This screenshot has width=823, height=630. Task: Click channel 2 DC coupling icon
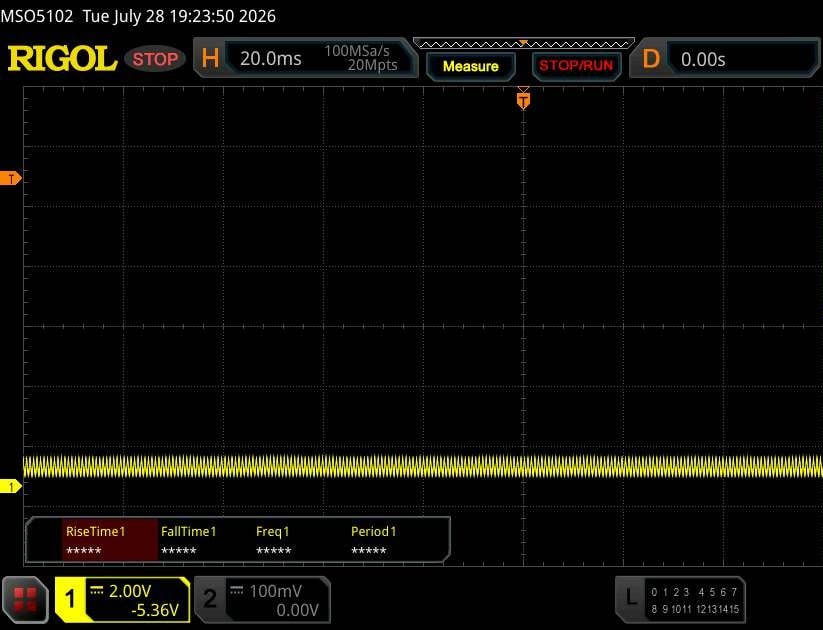click(x=237, y=591)
